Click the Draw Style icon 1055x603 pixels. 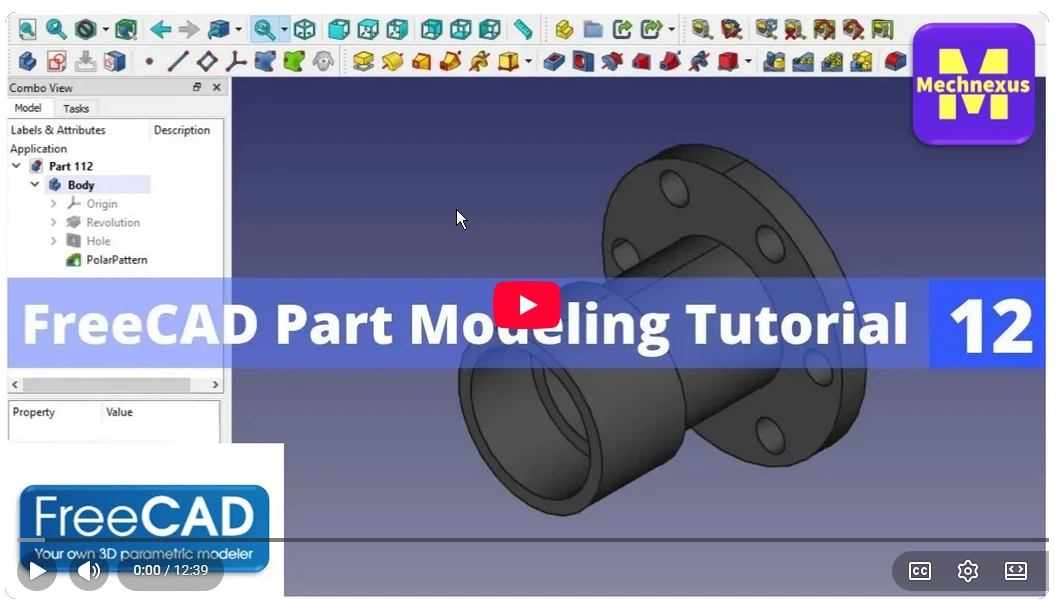85,29
